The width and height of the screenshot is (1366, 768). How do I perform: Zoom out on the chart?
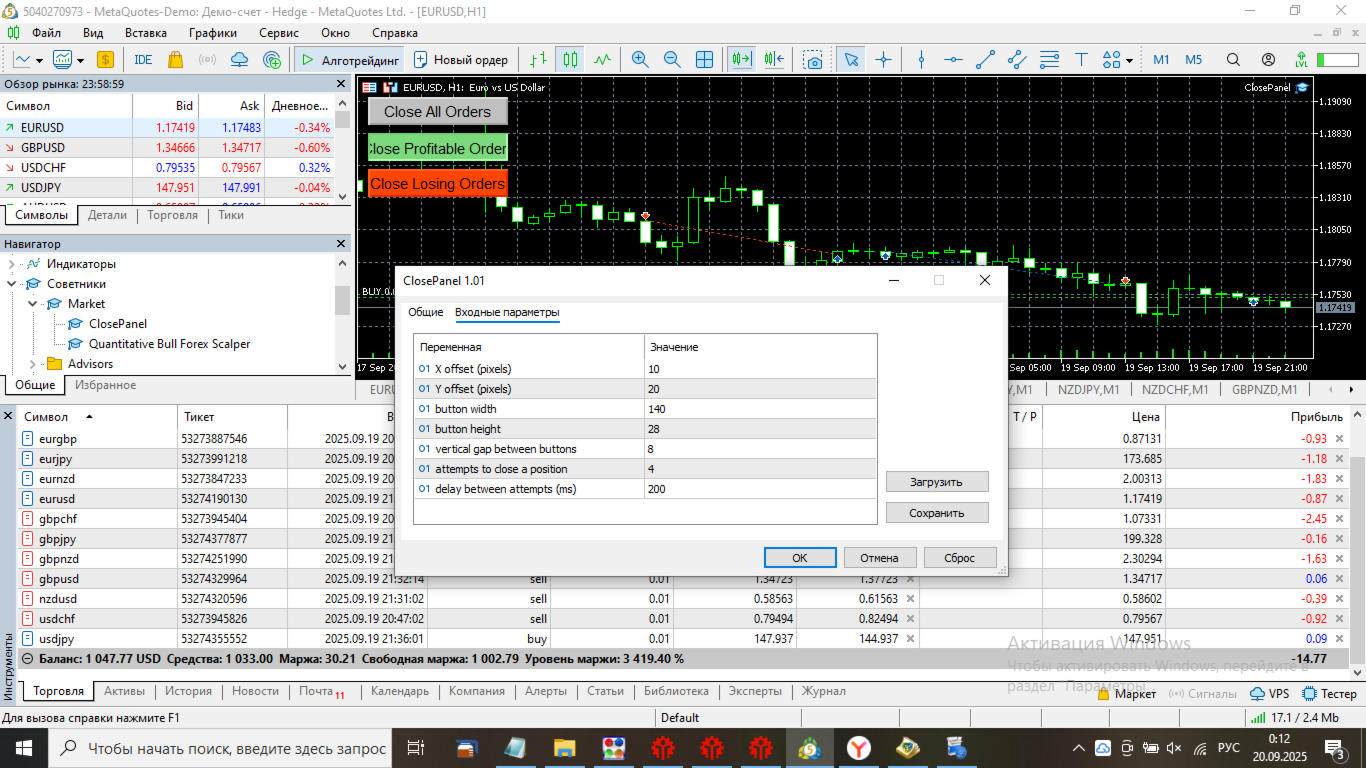coord(672,60)
